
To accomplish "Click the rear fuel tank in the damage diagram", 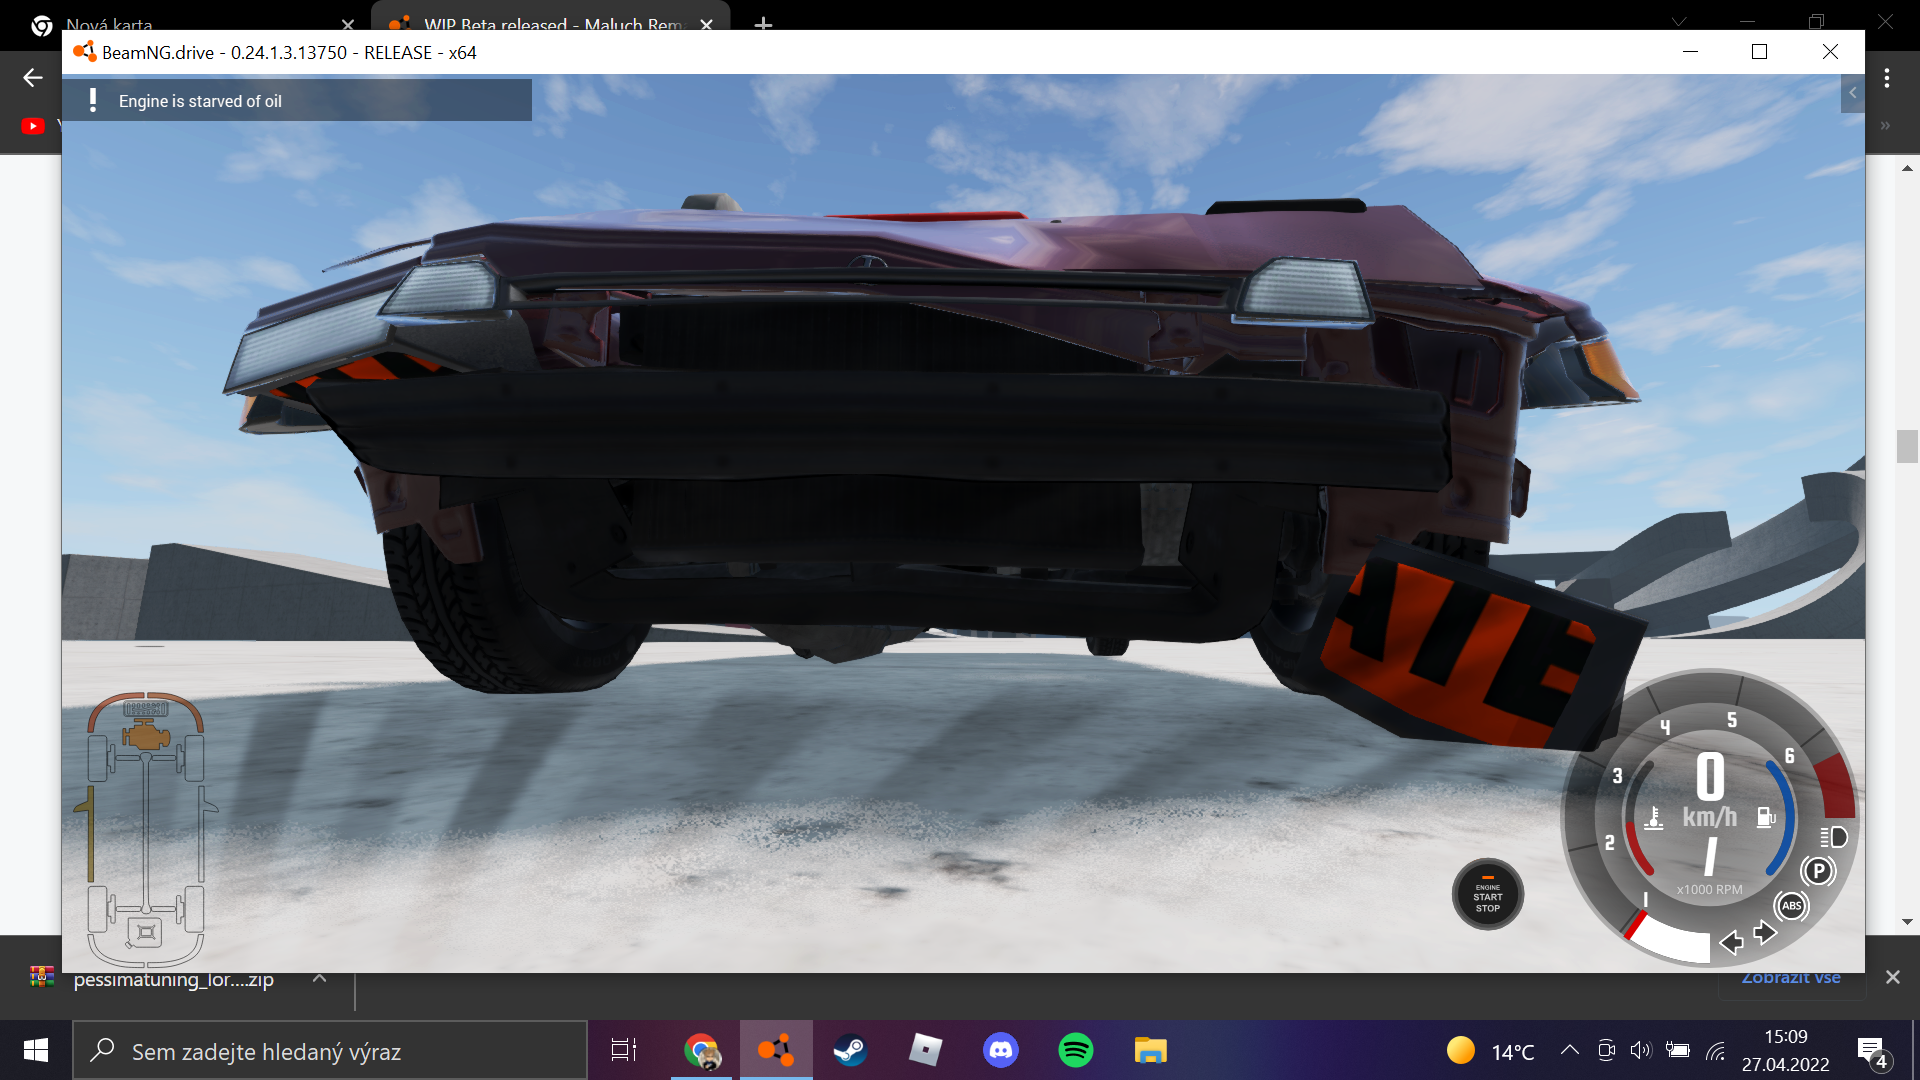I will tap(146, 933).
